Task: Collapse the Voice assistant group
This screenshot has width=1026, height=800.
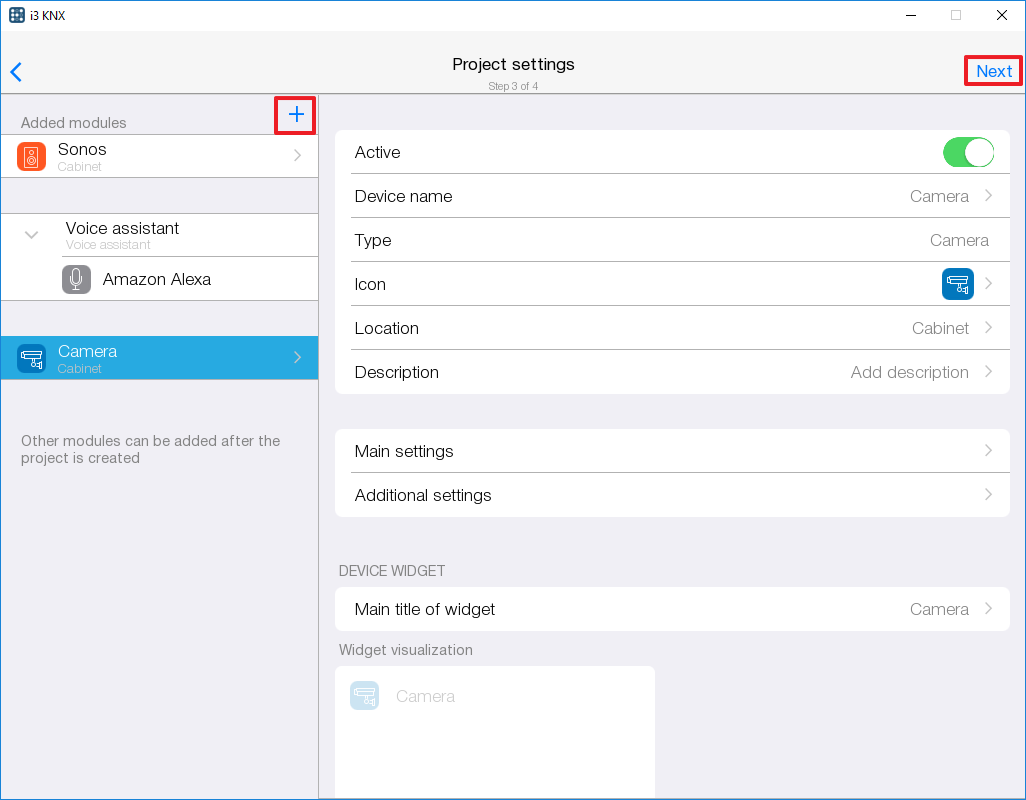Action: point(32,235)
